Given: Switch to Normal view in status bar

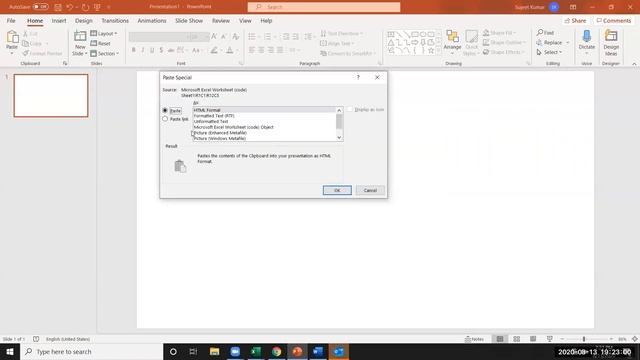Looking at the screenshot, I should 500,339.
